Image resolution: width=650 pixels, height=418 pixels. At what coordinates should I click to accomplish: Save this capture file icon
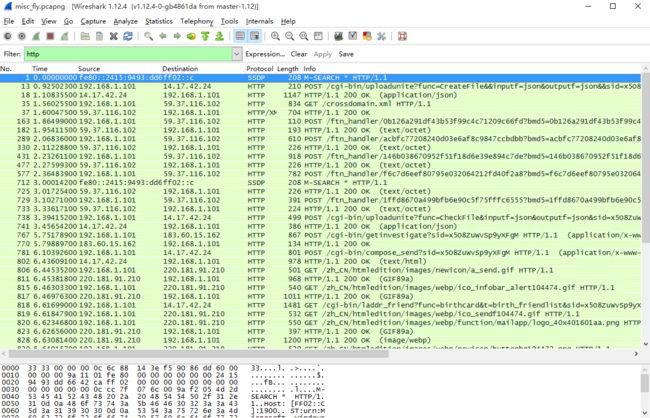tap(99, 36)
